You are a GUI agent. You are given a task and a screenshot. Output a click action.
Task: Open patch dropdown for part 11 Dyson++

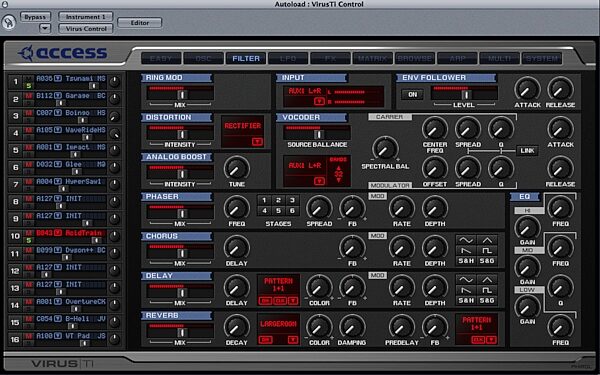[58, 250]
